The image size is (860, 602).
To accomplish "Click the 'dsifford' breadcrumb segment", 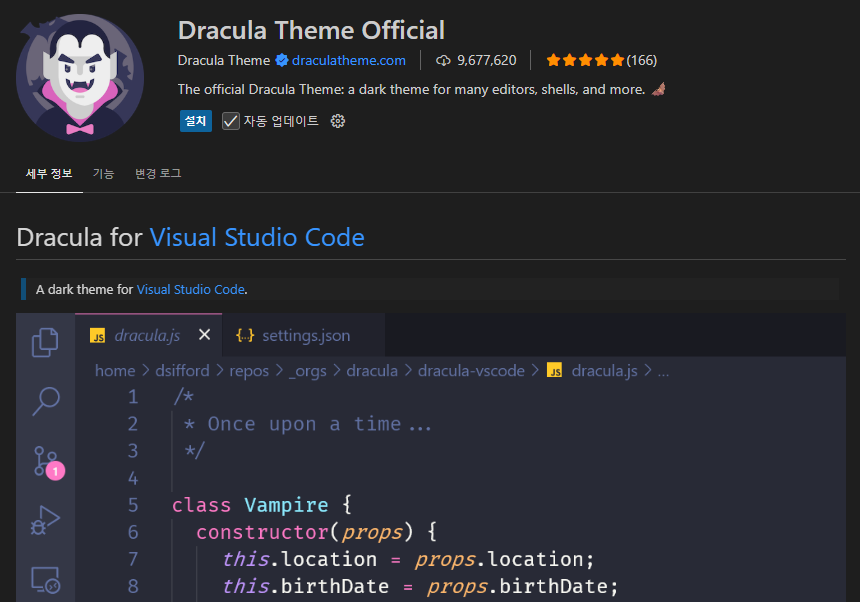I will [x=182, y=371].
